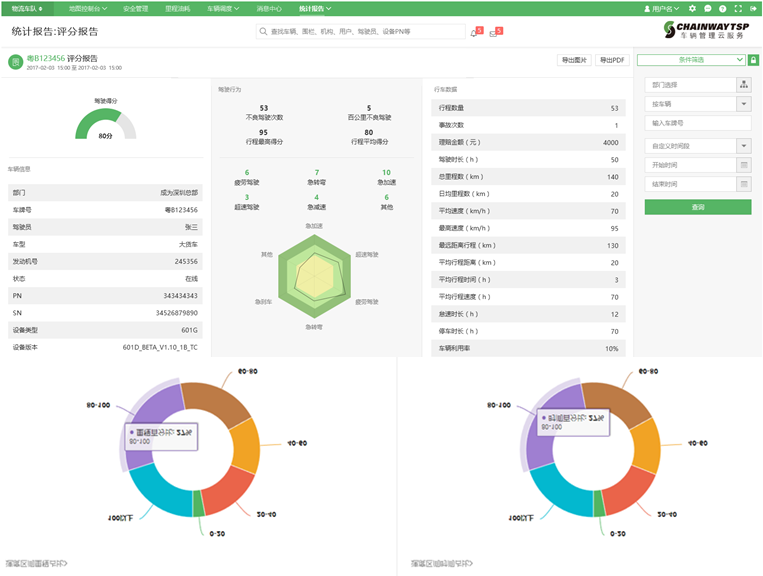
Task: Expand the 条件筛选 dropdown
Action: coord(691,60)
